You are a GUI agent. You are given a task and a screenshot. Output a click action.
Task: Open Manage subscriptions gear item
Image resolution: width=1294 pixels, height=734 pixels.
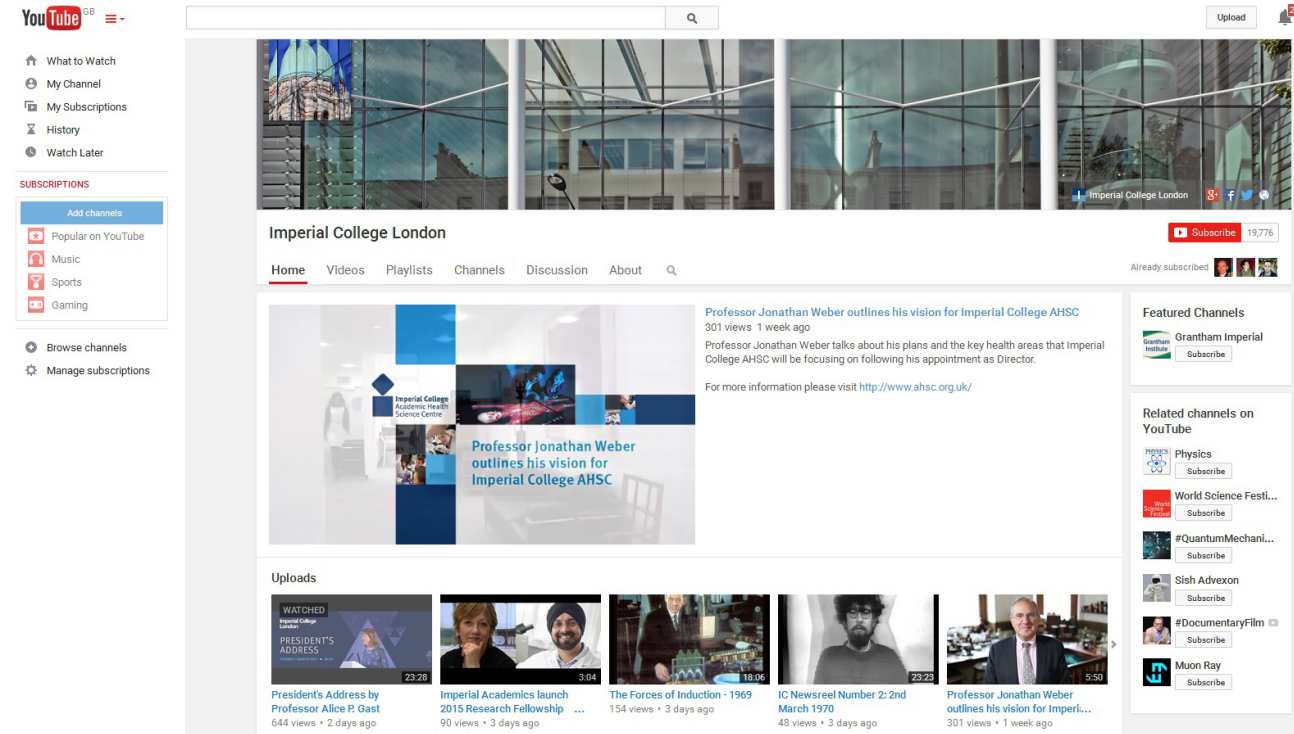97,371
